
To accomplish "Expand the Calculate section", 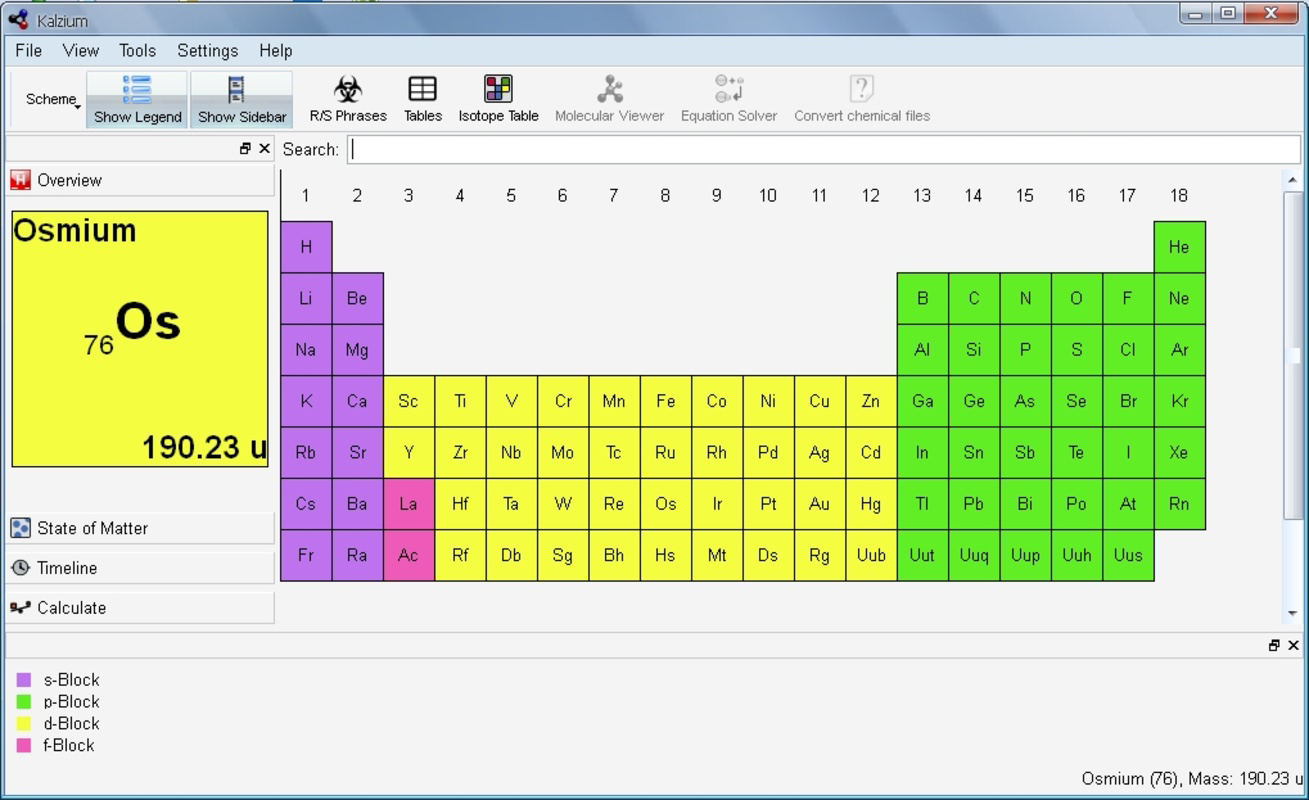I will coord(140,607).
